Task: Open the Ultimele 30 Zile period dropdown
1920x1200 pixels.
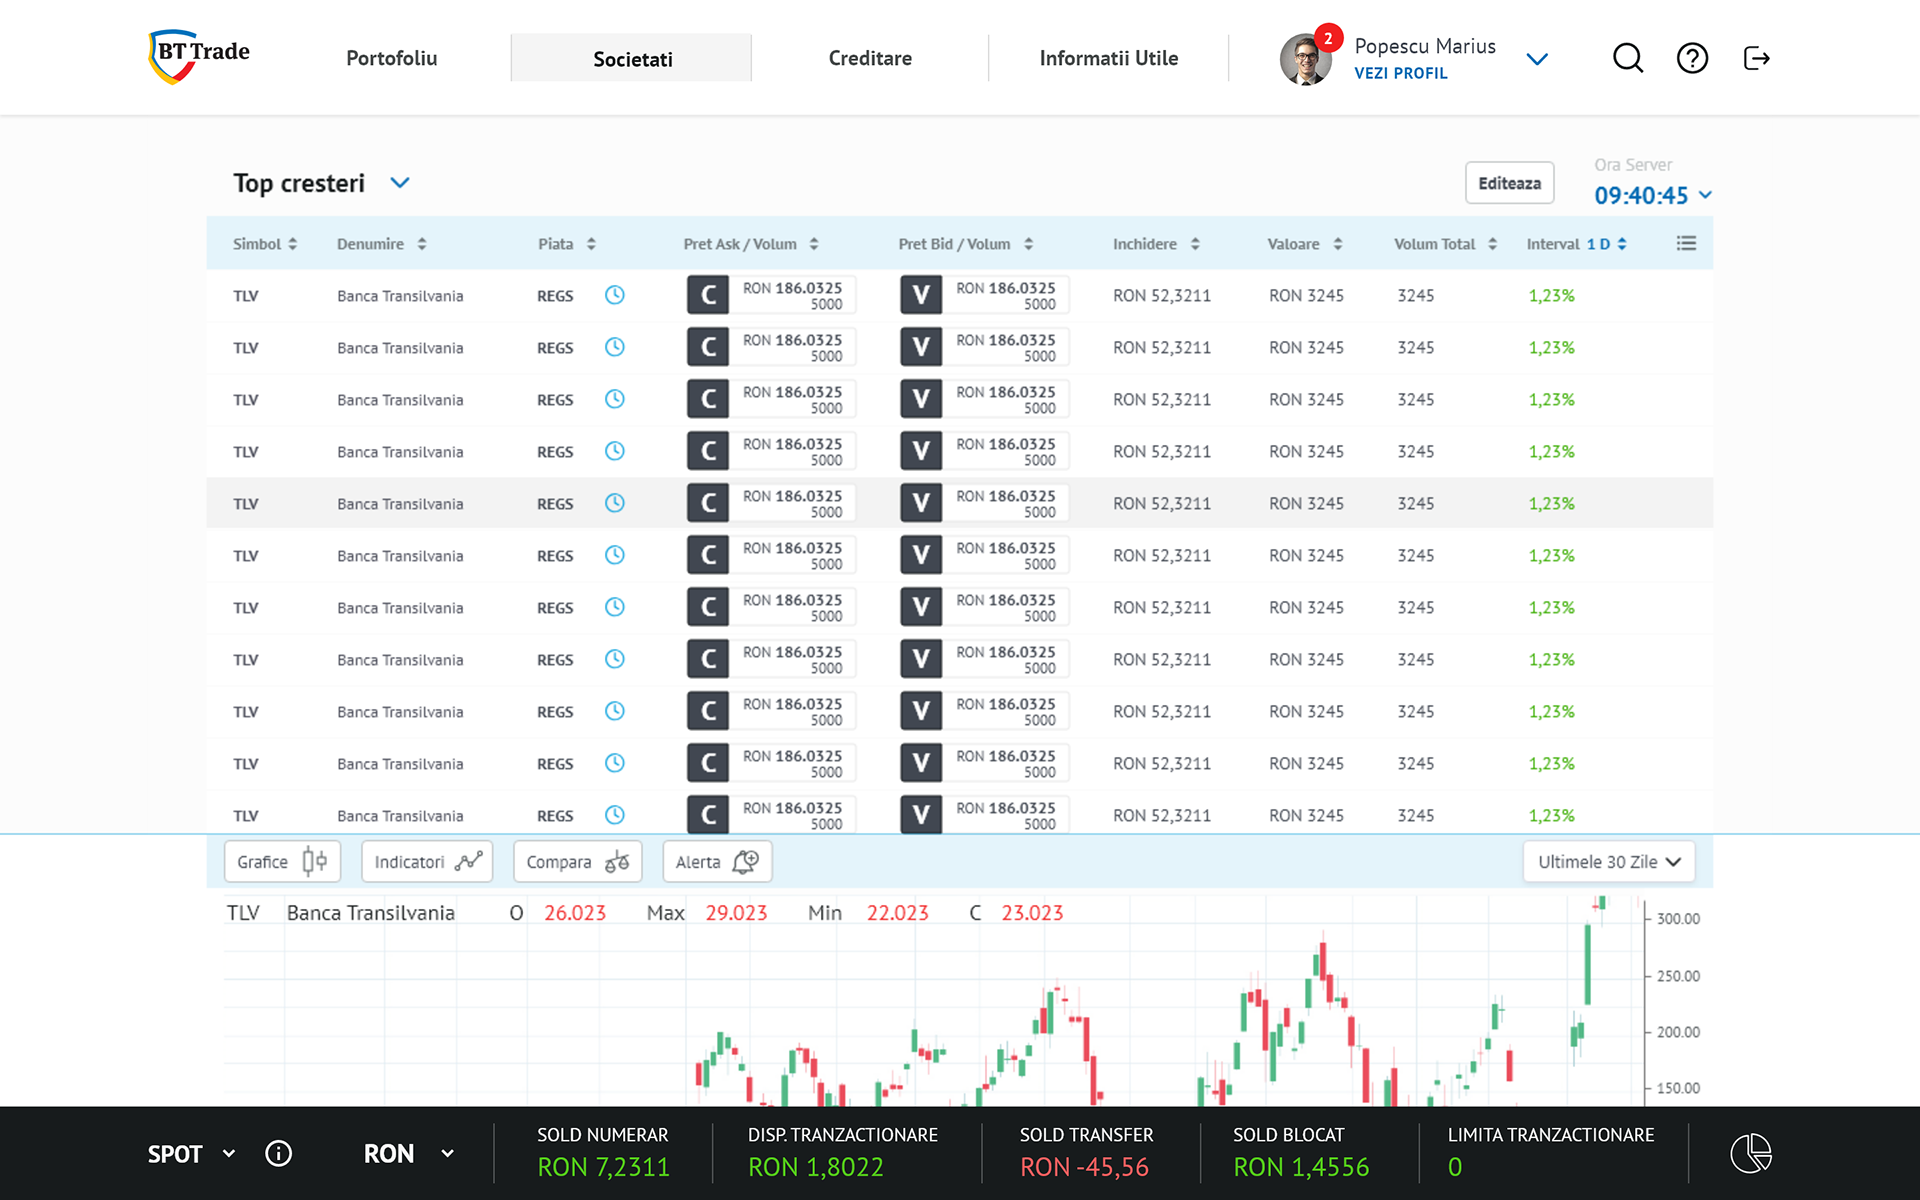Action: click(1609, 862)
